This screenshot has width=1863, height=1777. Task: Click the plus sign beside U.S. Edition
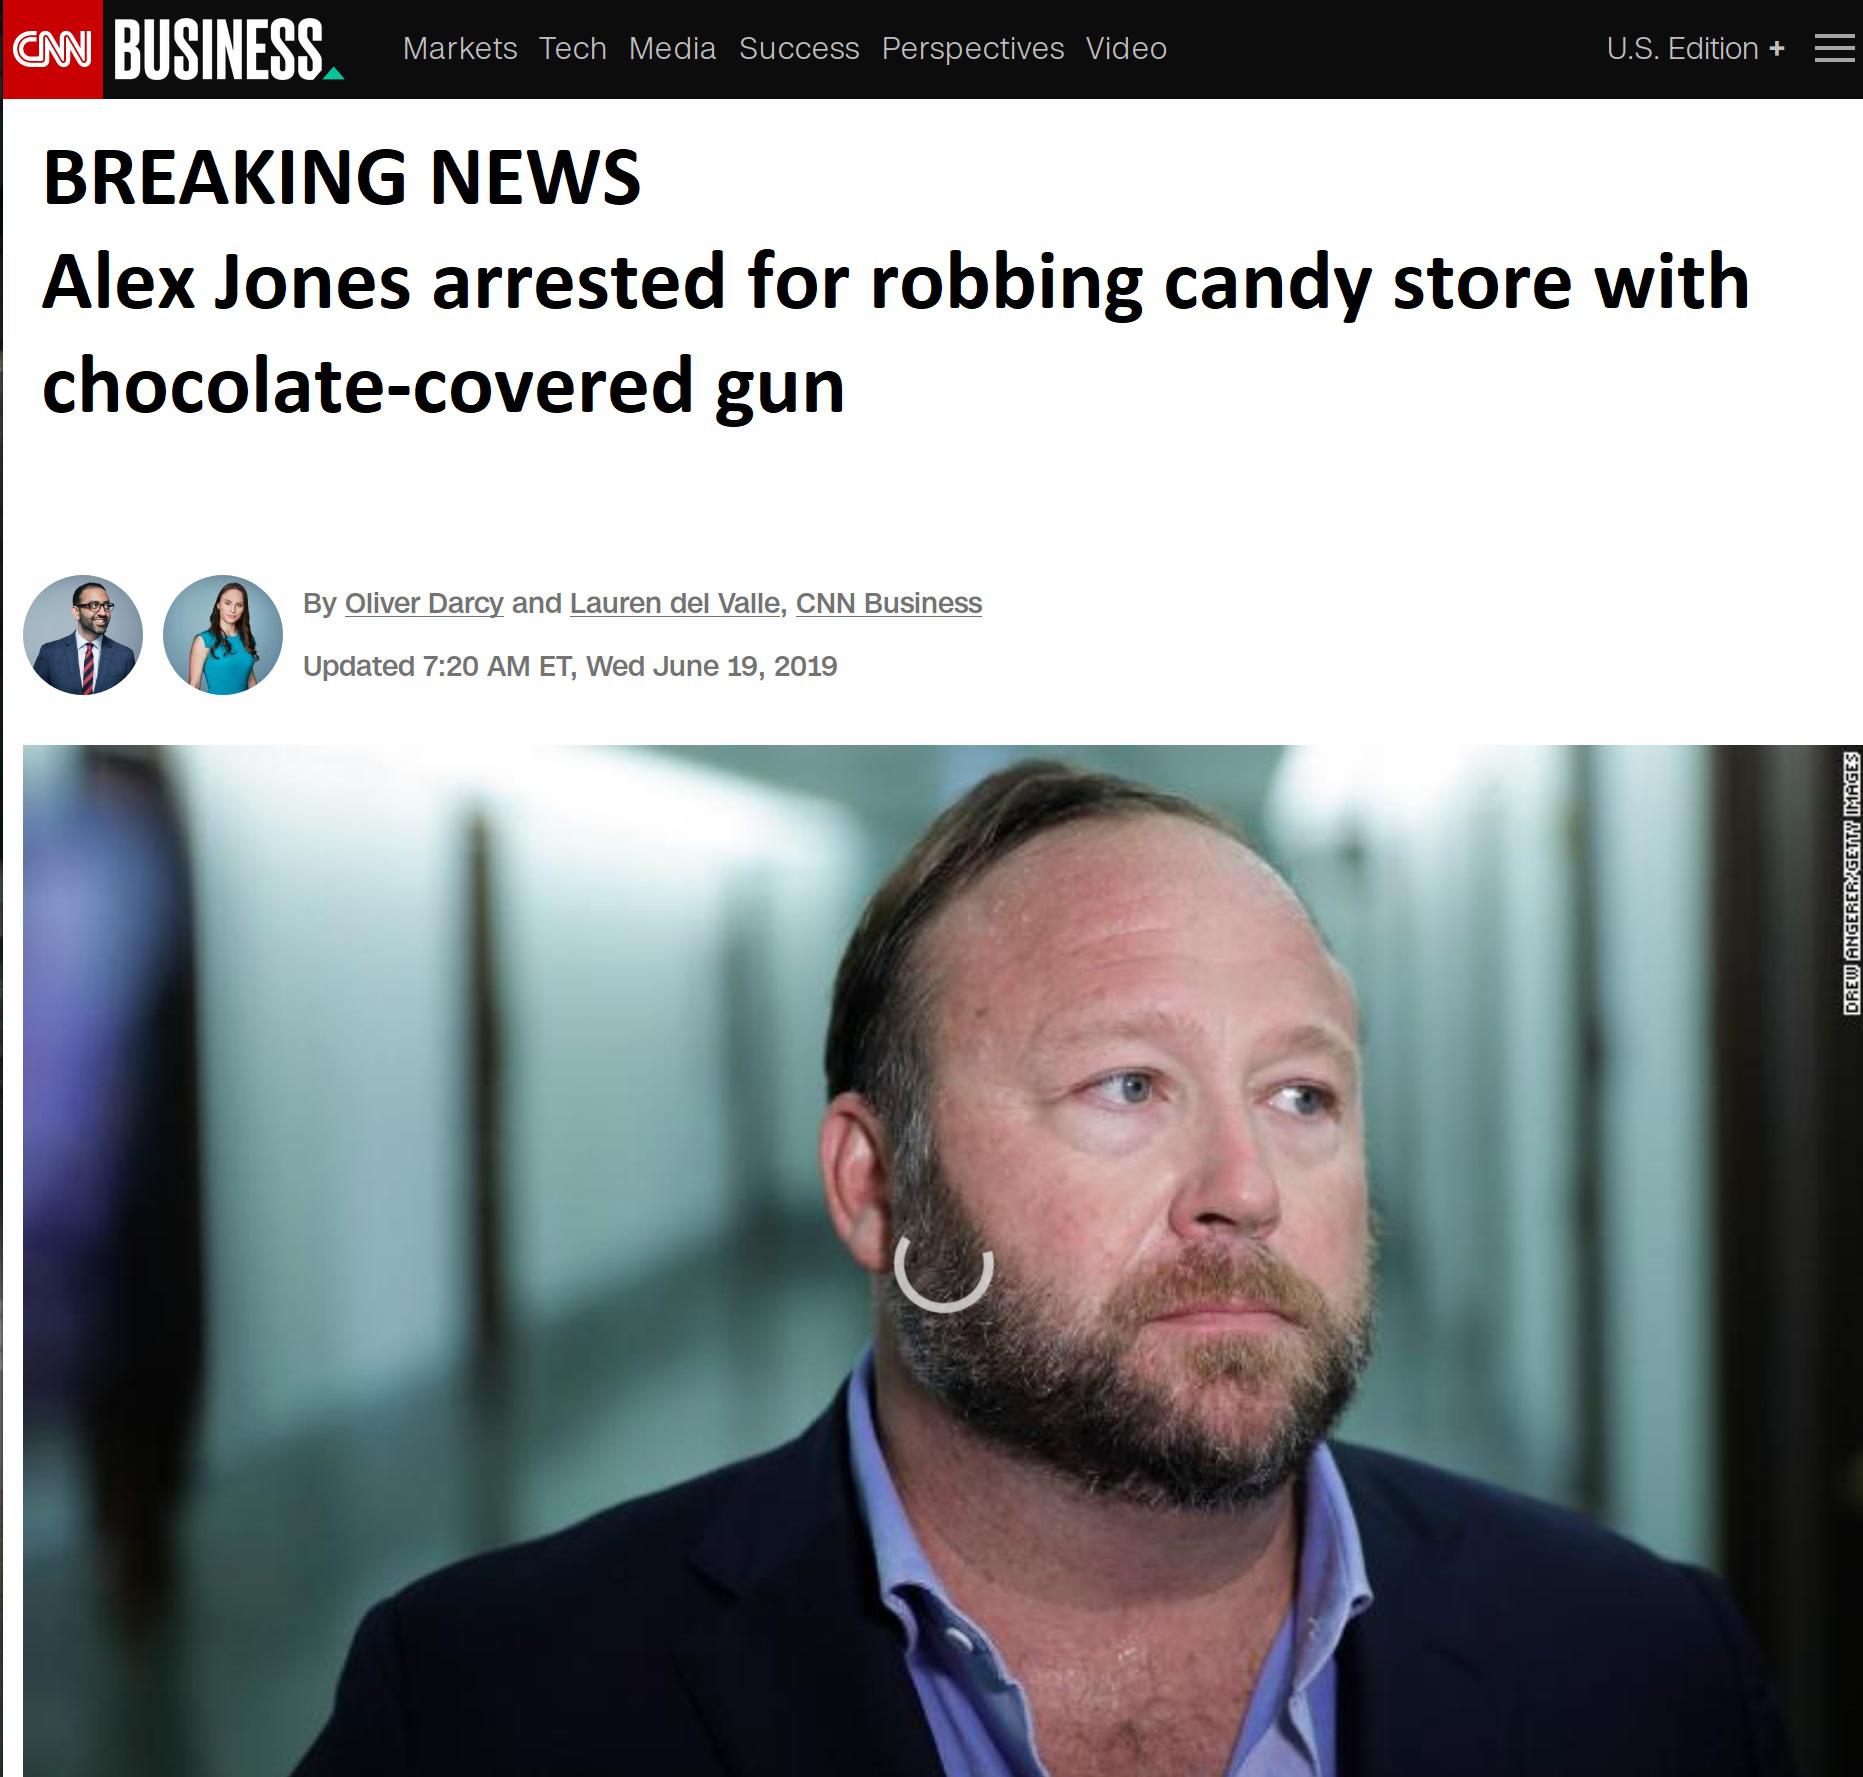tap(1776, 49)
